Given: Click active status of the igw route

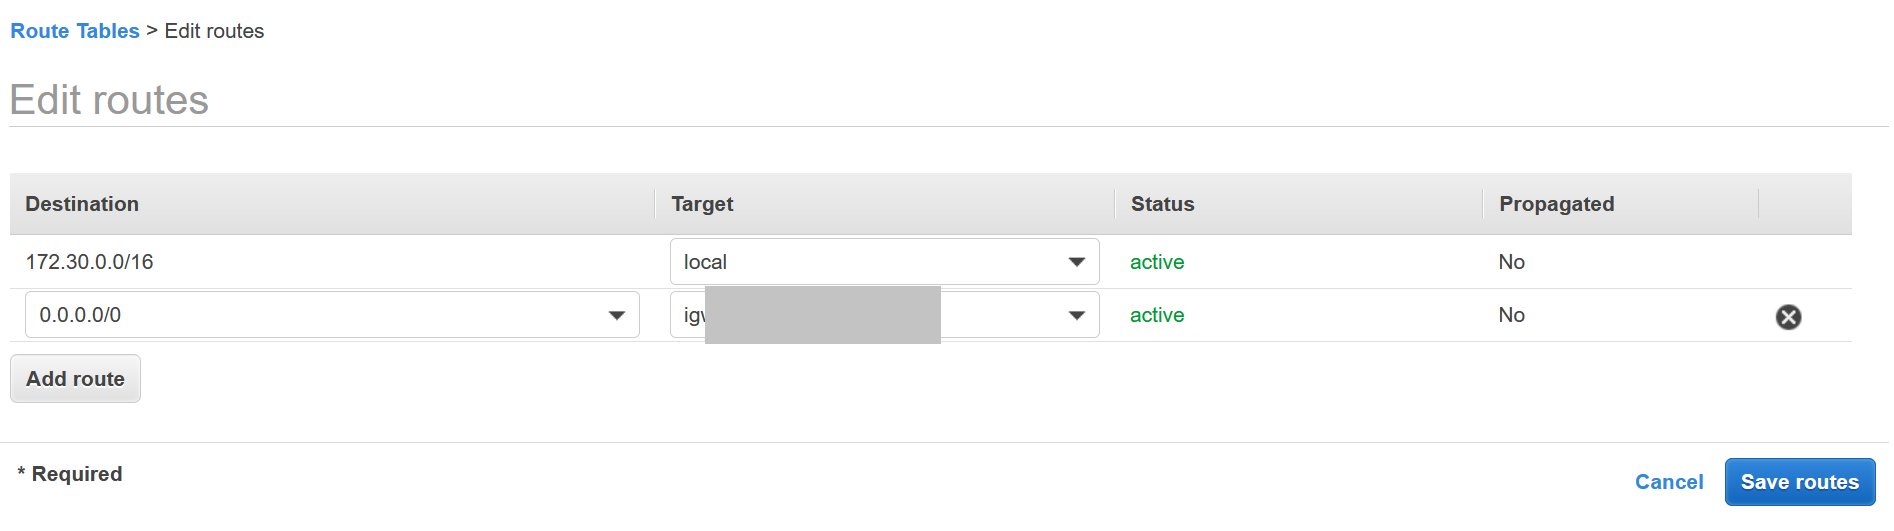Looking at the screenshot, I should coord(1157,315).
